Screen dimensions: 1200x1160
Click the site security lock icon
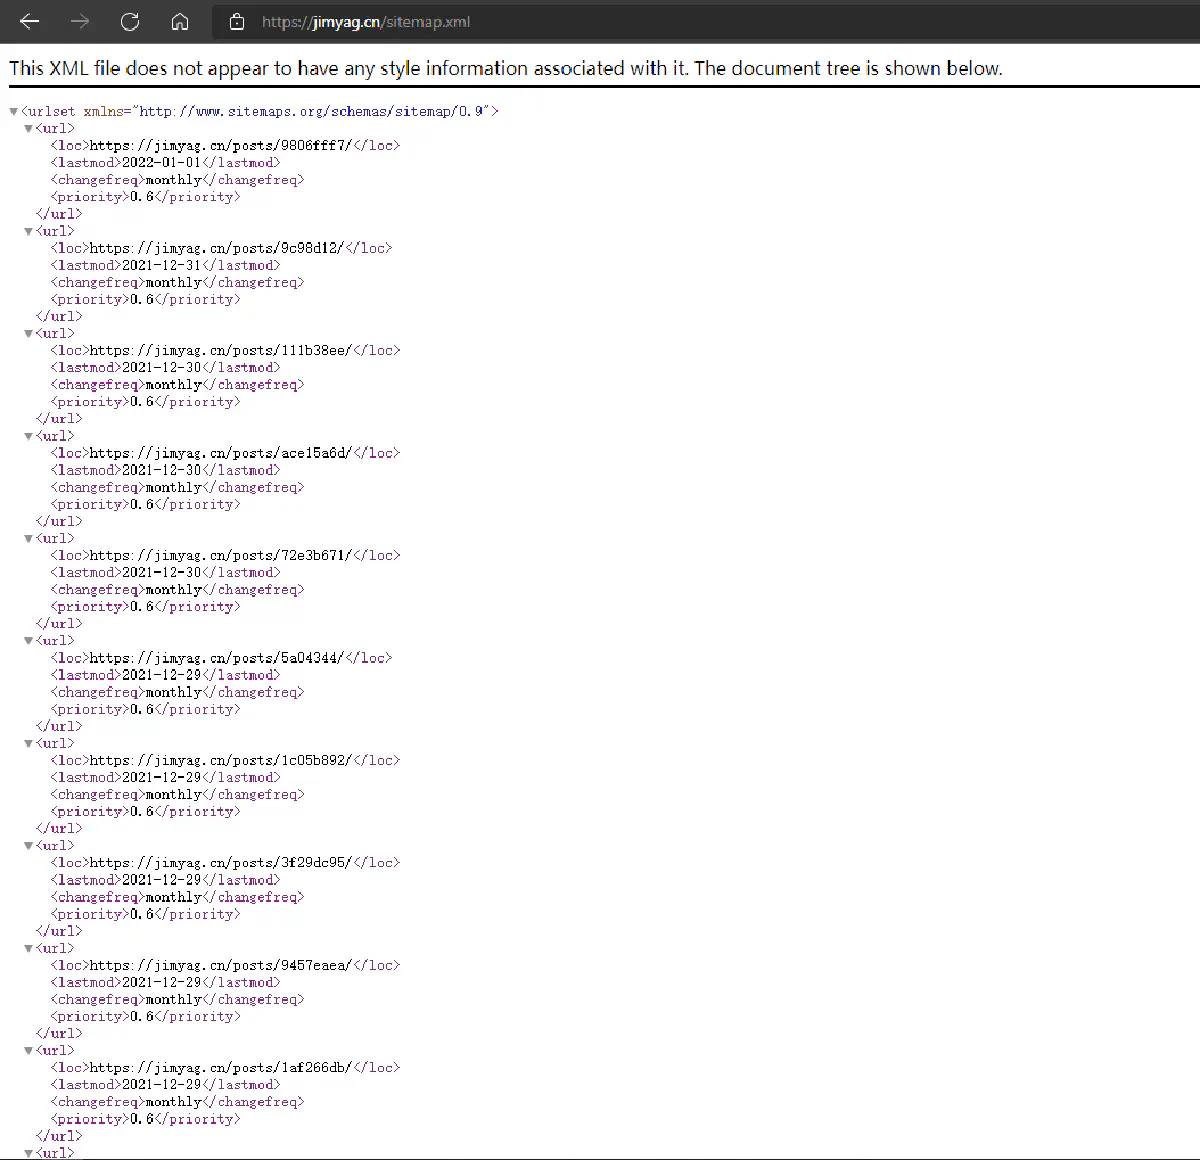click(237, 21)
